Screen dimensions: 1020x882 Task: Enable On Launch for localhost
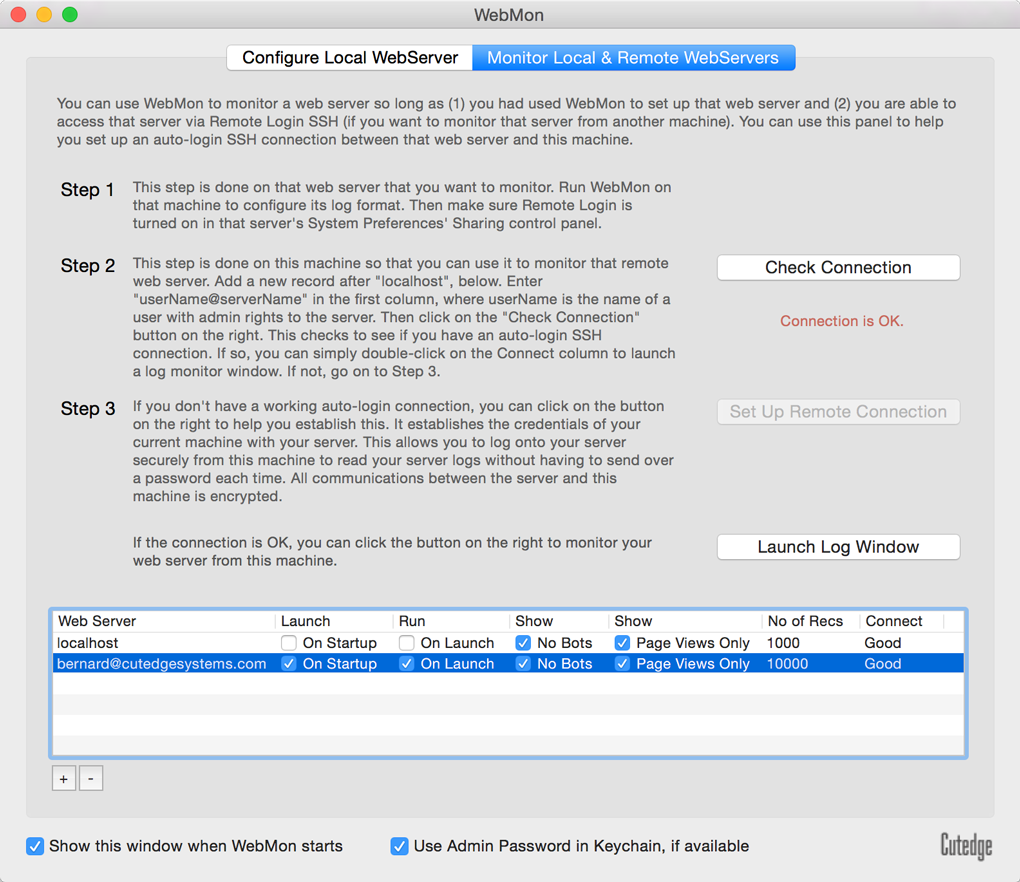tap(407, 643)
